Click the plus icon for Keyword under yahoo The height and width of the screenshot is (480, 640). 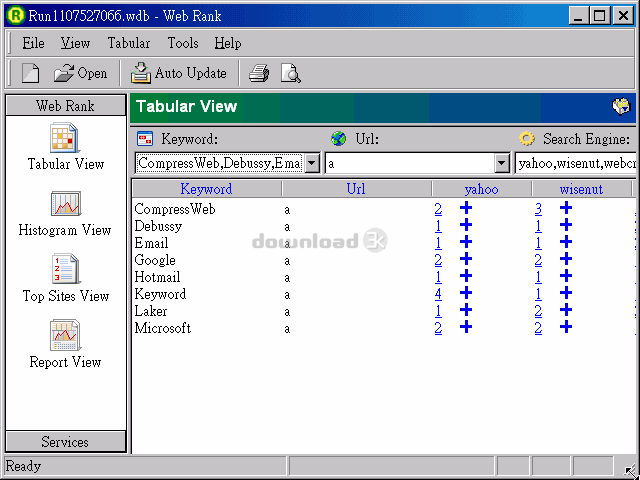tap(466, 293)
